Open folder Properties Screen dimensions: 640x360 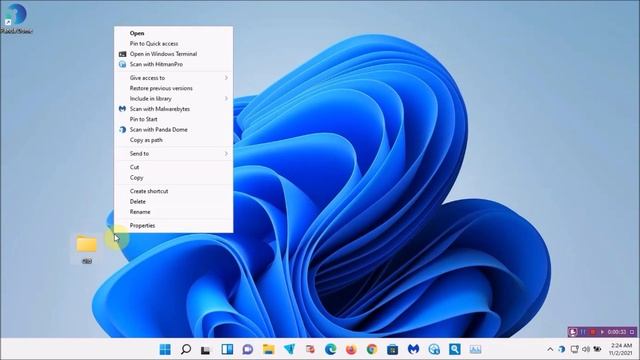[x=174, y=225]
